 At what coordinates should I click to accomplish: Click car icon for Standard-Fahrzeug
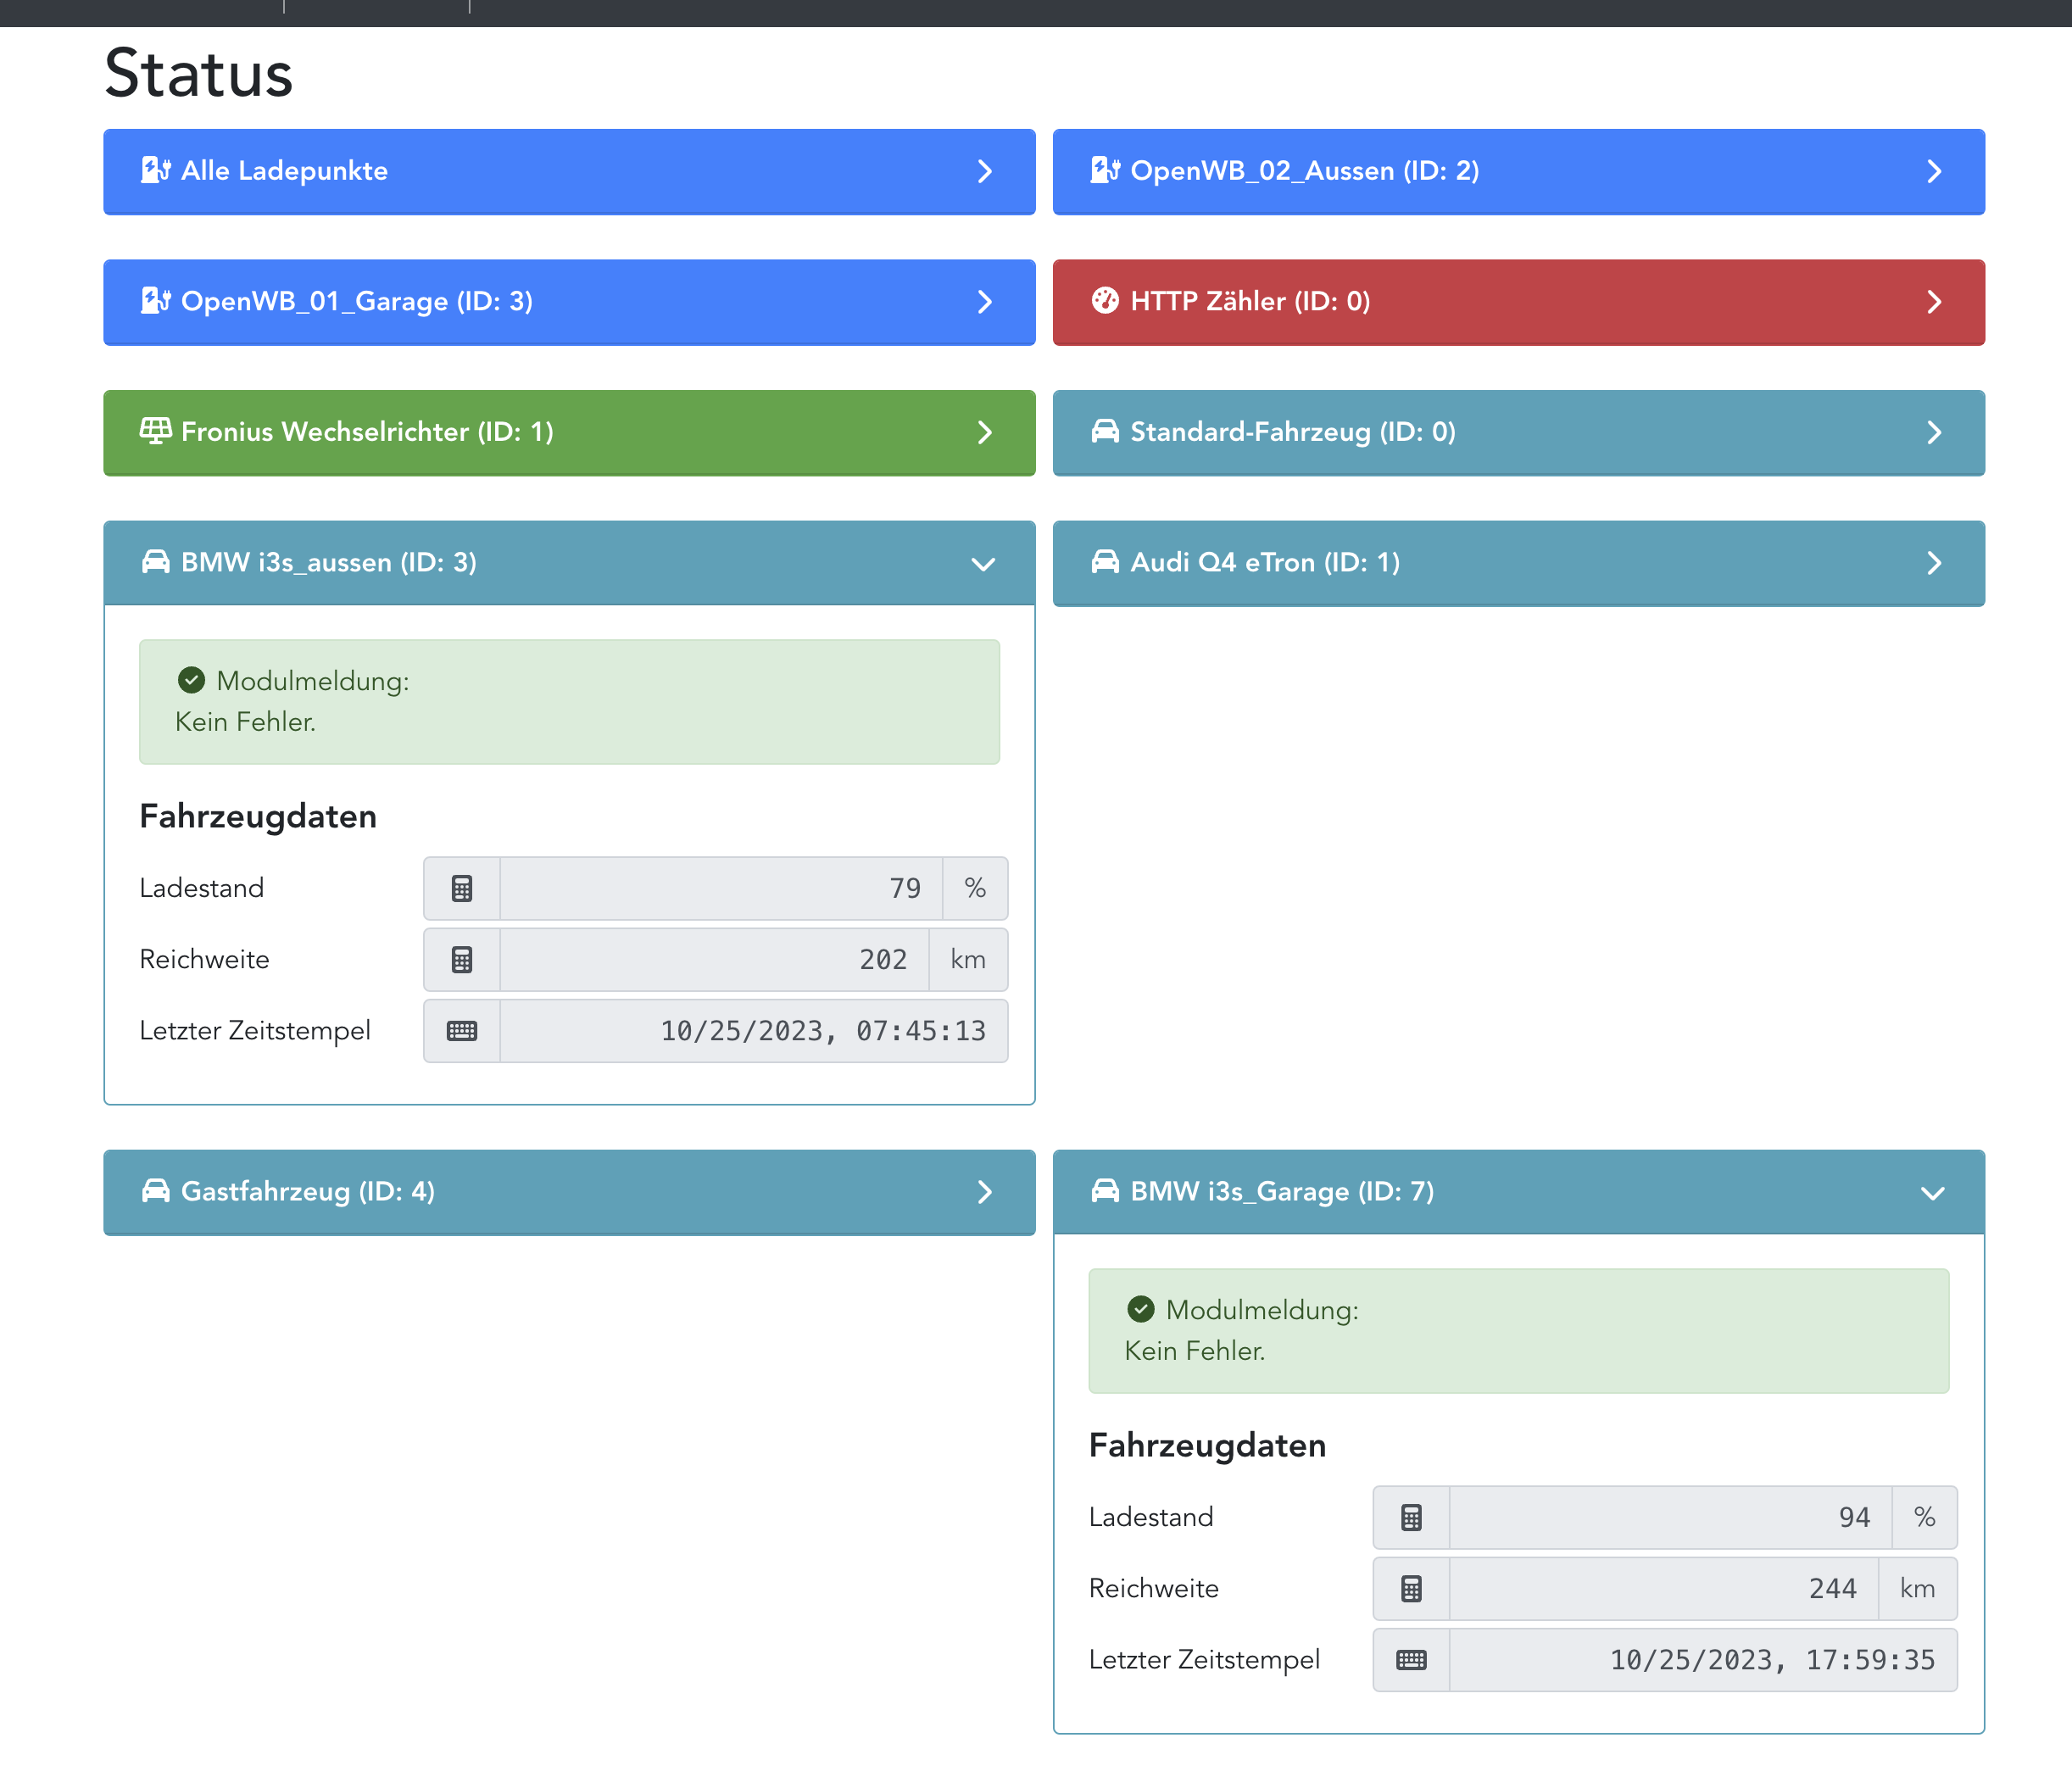click(x=1104, y=432)
